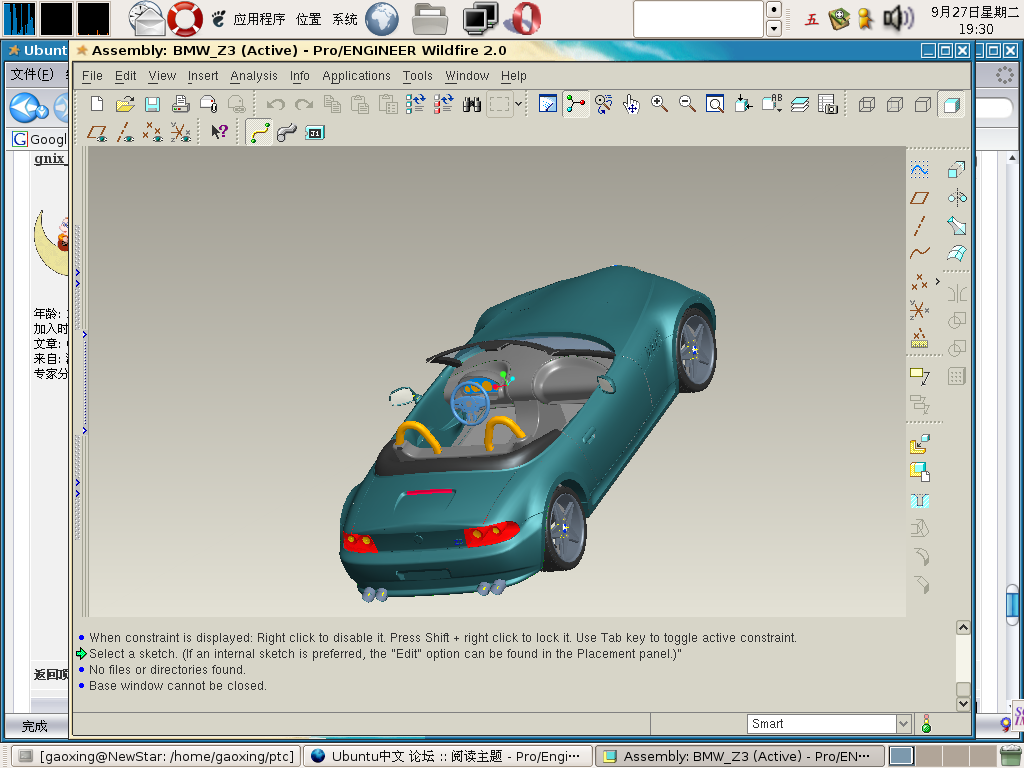Open the Analysis menu

pyautogui.click(x=254, y=76)
